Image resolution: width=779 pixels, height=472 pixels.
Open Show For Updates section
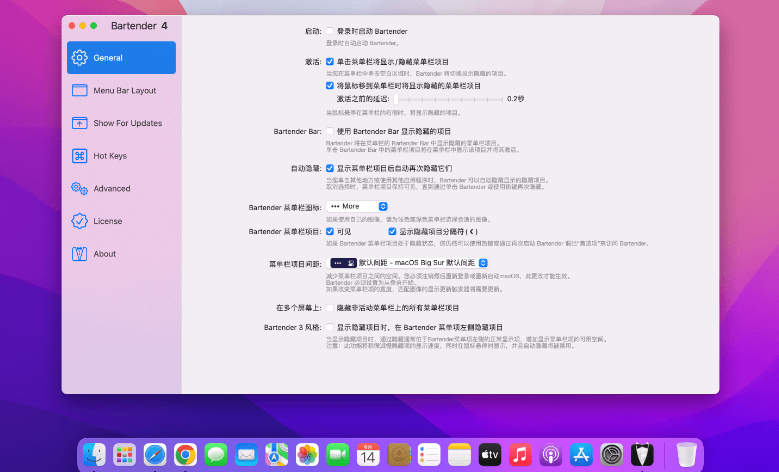coord(121,123)
